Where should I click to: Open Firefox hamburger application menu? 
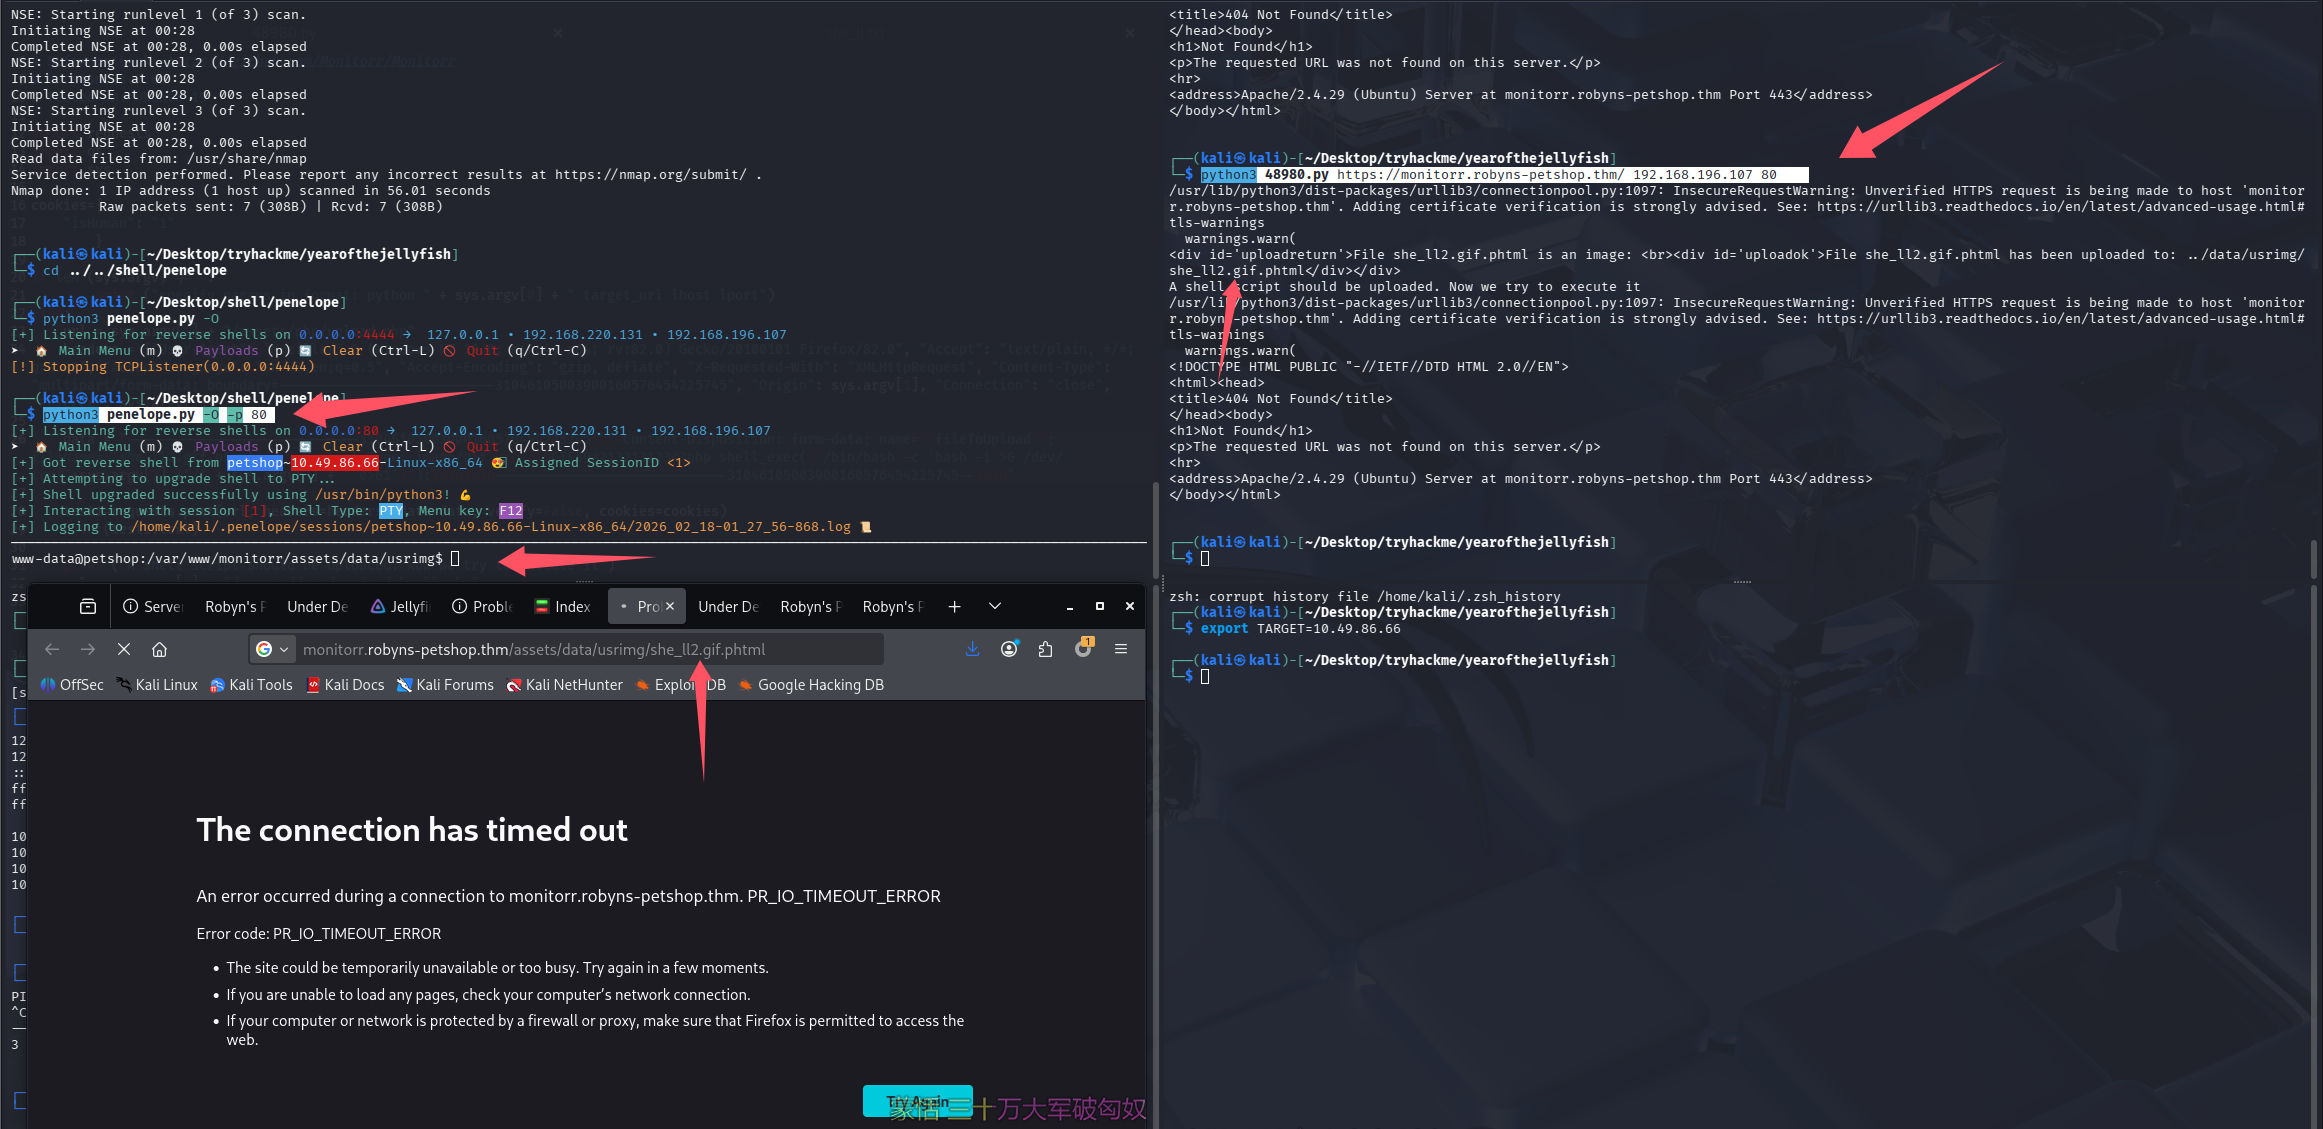click(1121, 649)
